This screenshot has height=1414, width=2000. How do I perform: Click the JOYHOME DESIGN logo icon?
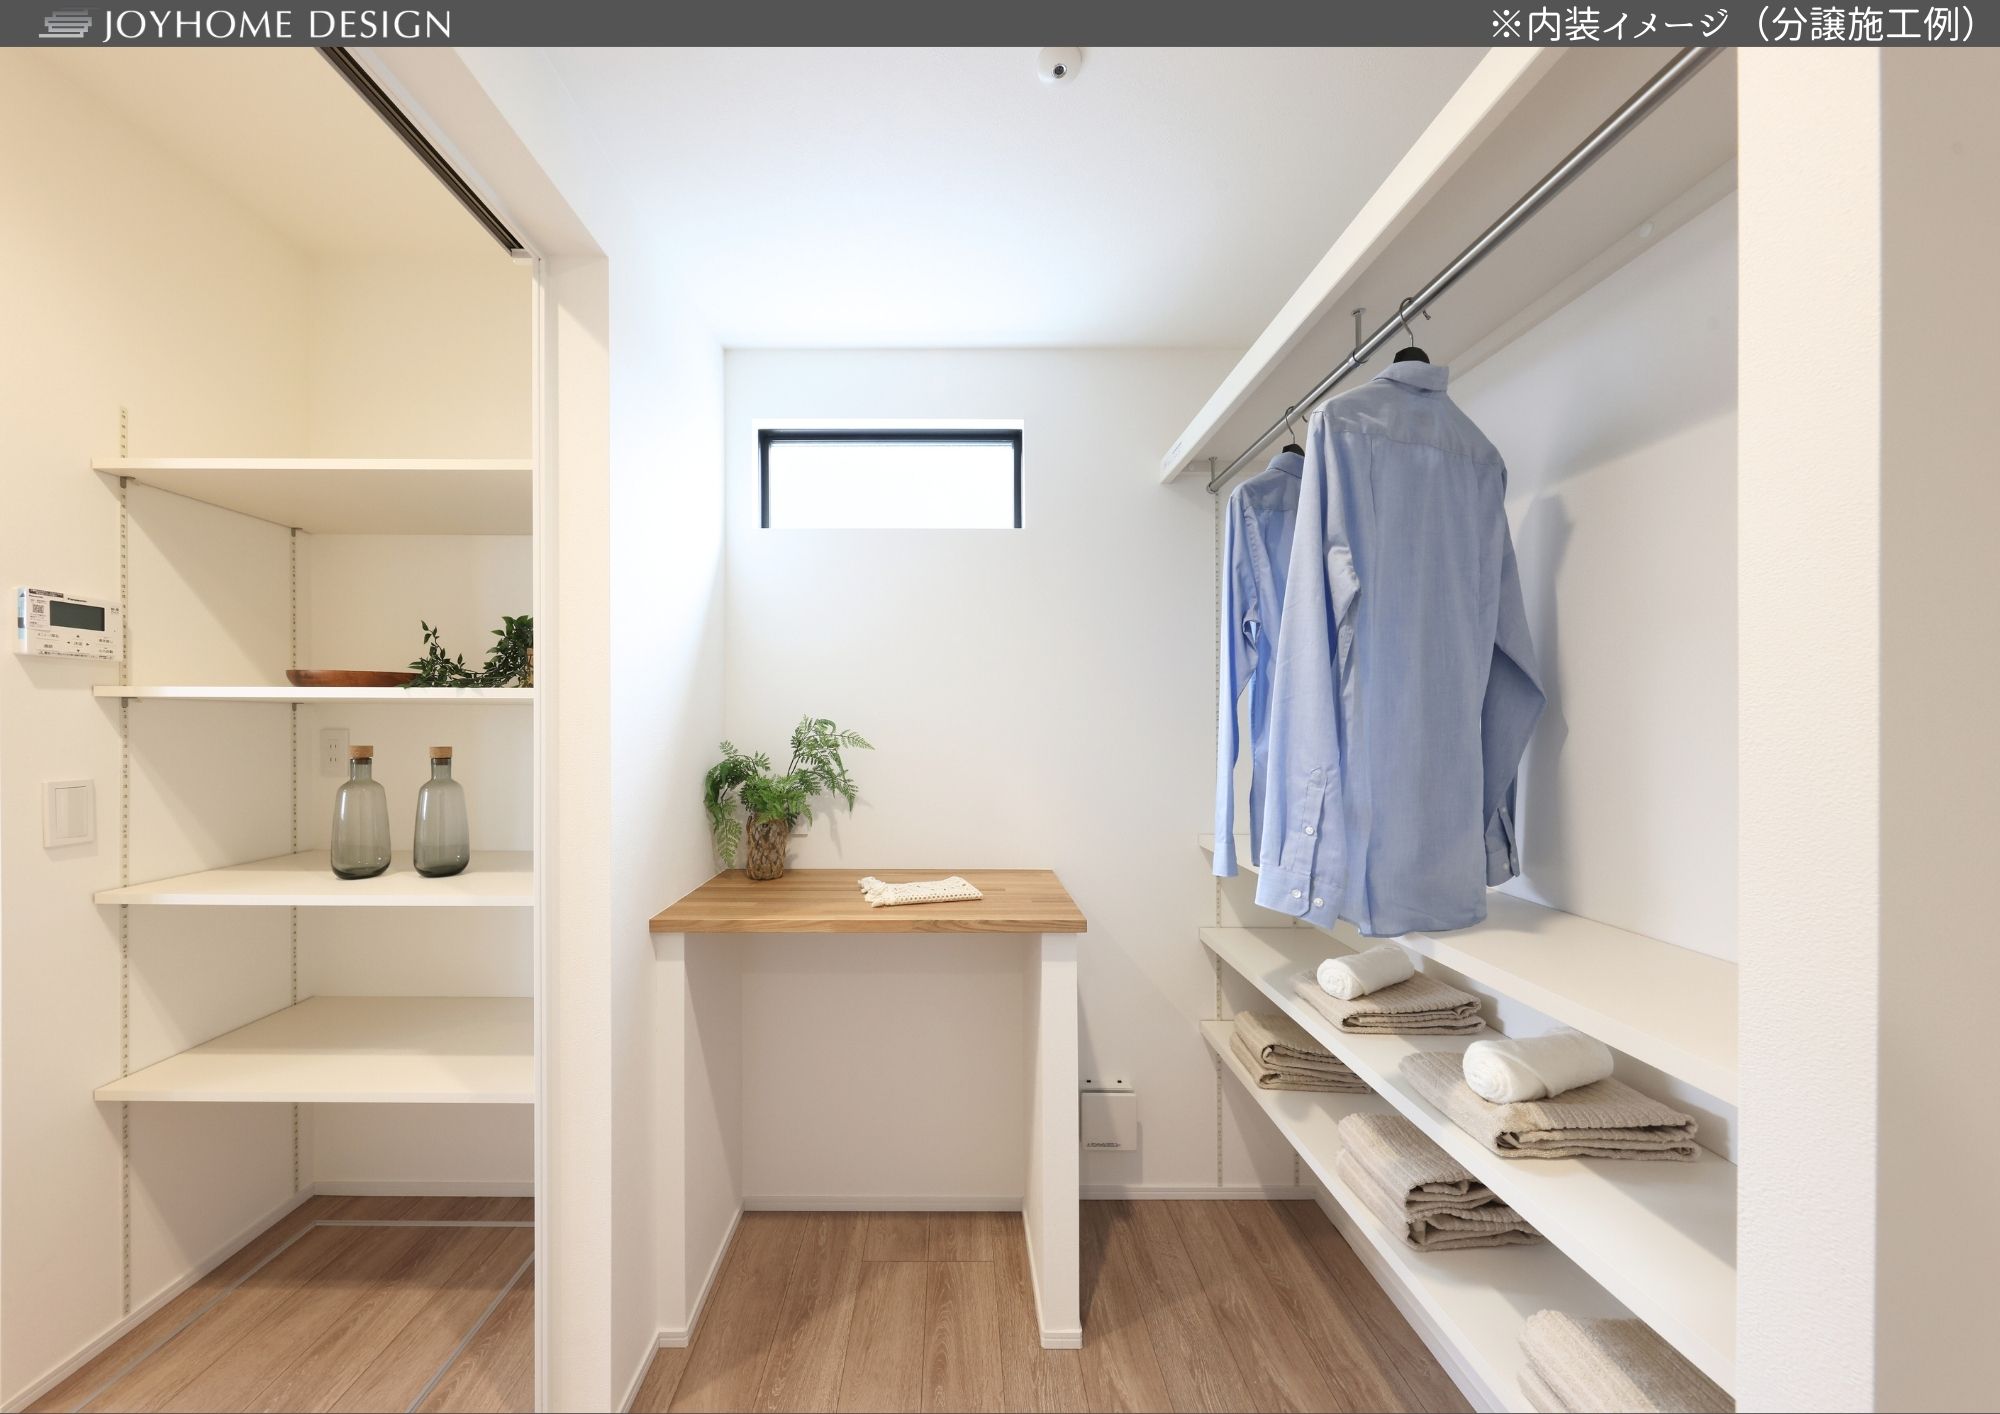click(66, 24)
